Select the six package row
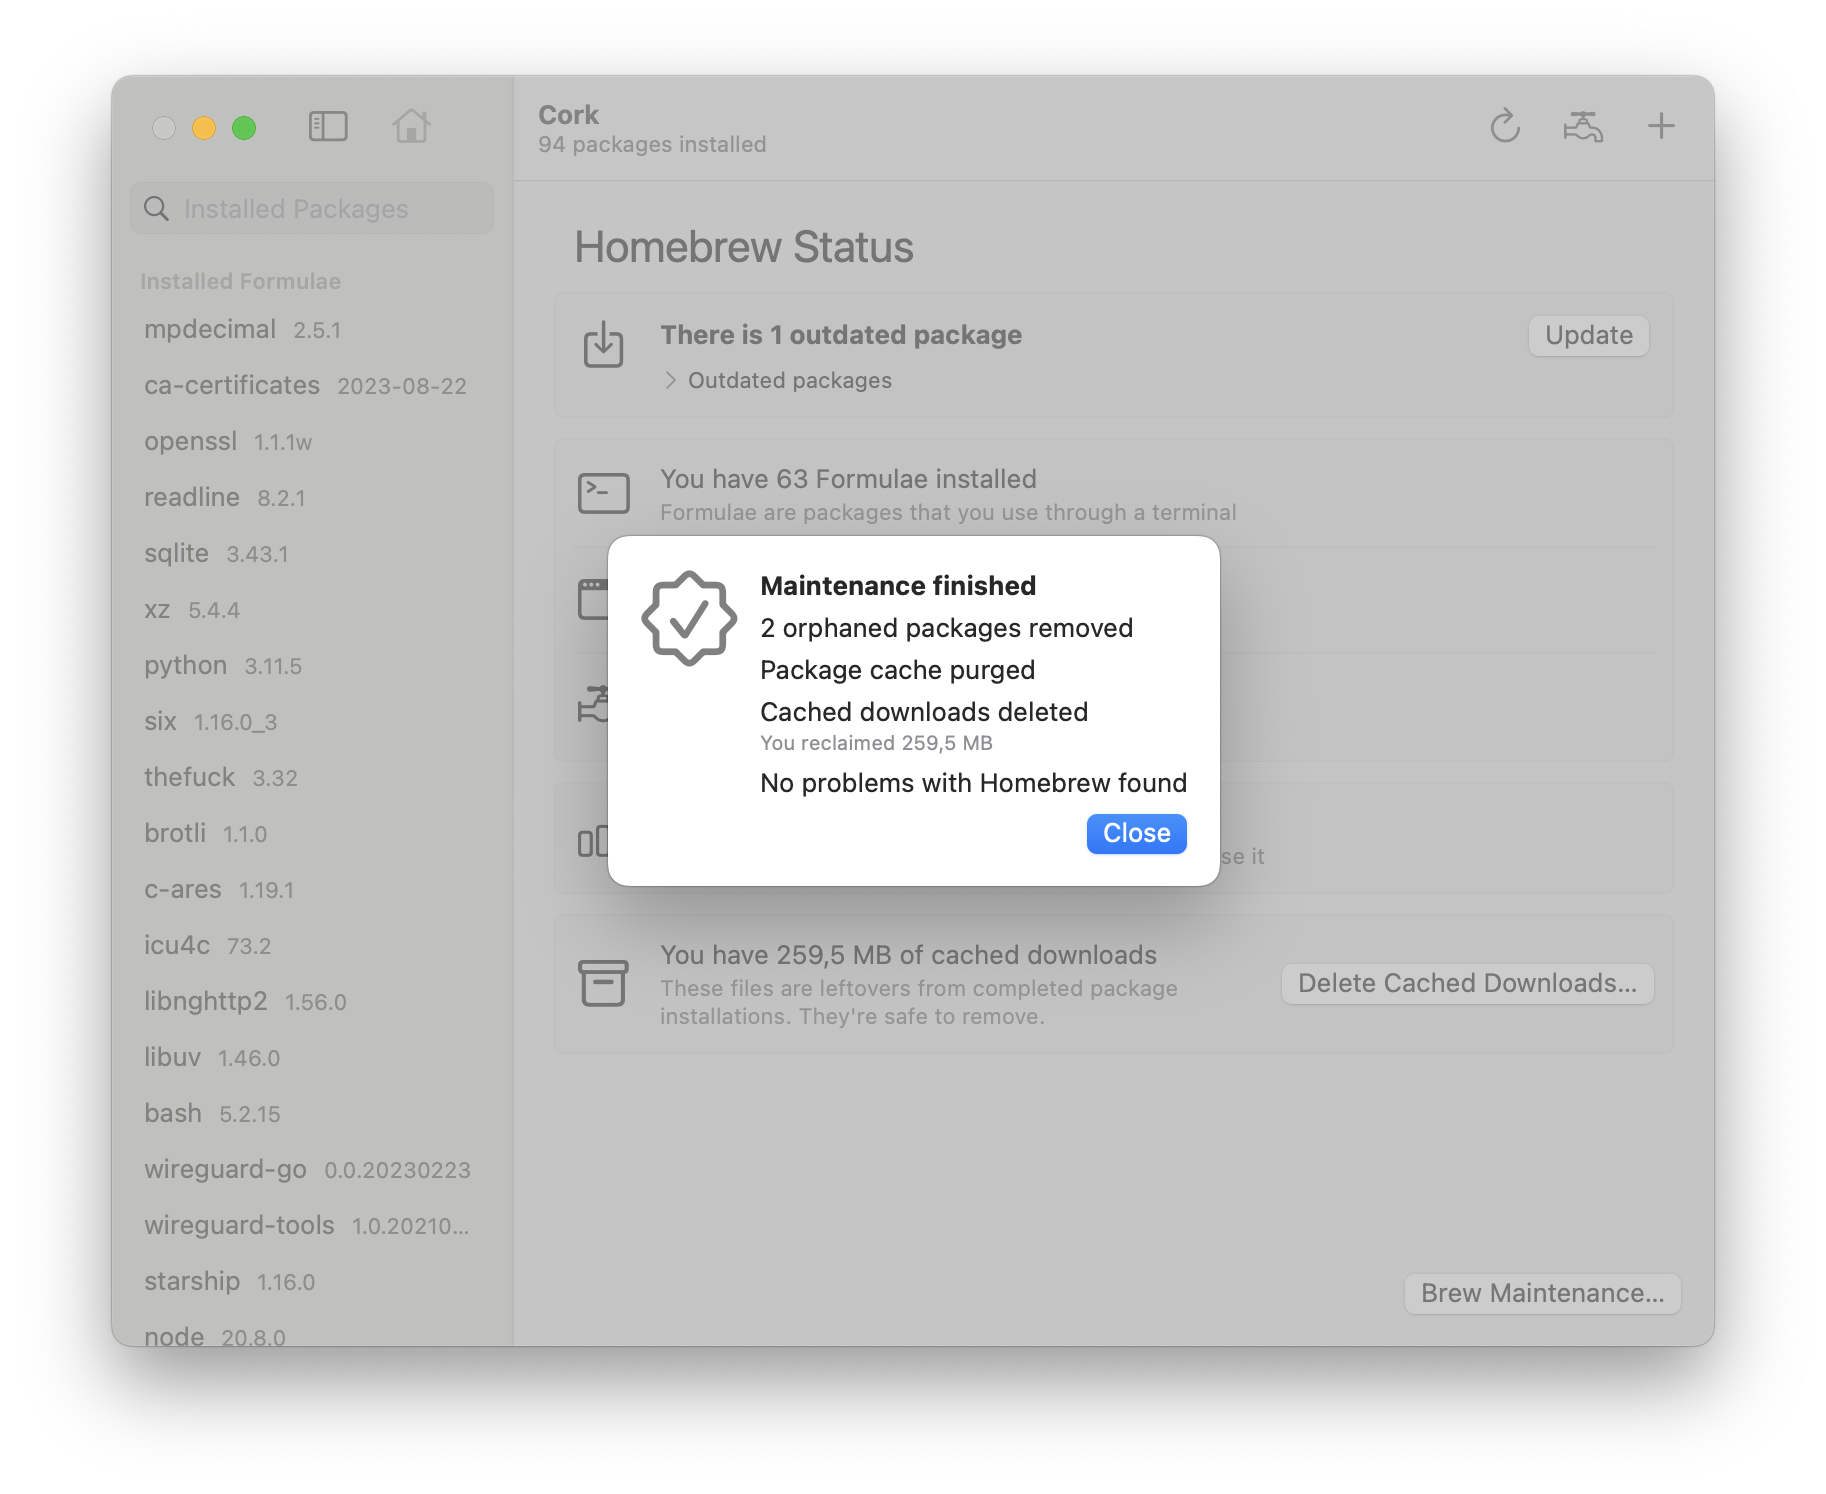The width and height of the screenshot is (1826, 1494). 312,722
